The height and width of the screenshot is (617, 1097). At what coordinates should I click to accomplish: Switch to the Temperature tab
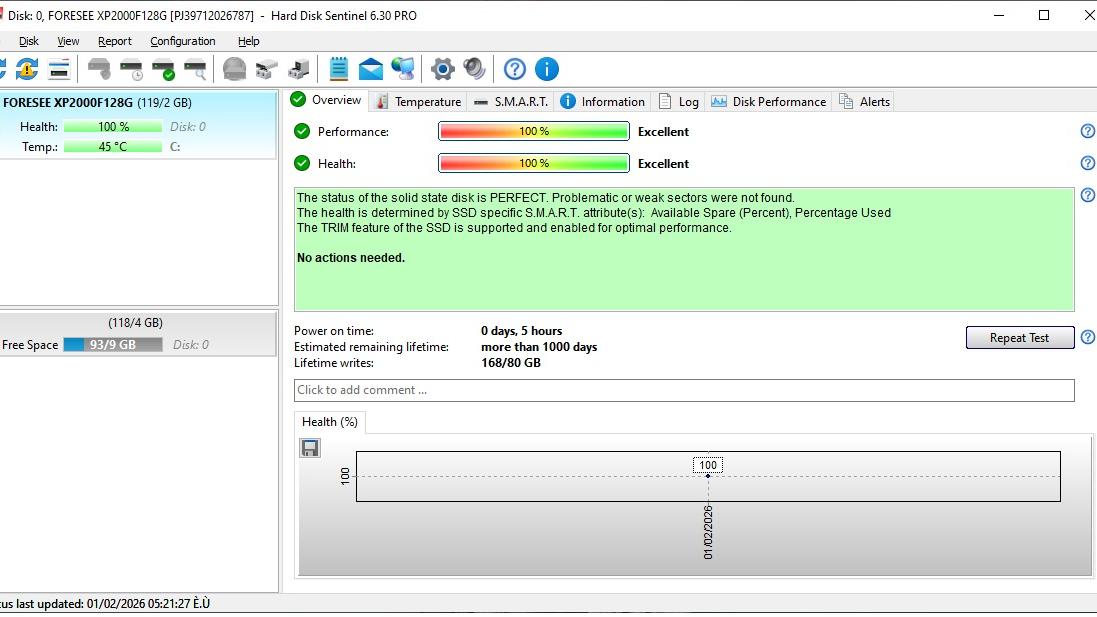tap(418, 101)
